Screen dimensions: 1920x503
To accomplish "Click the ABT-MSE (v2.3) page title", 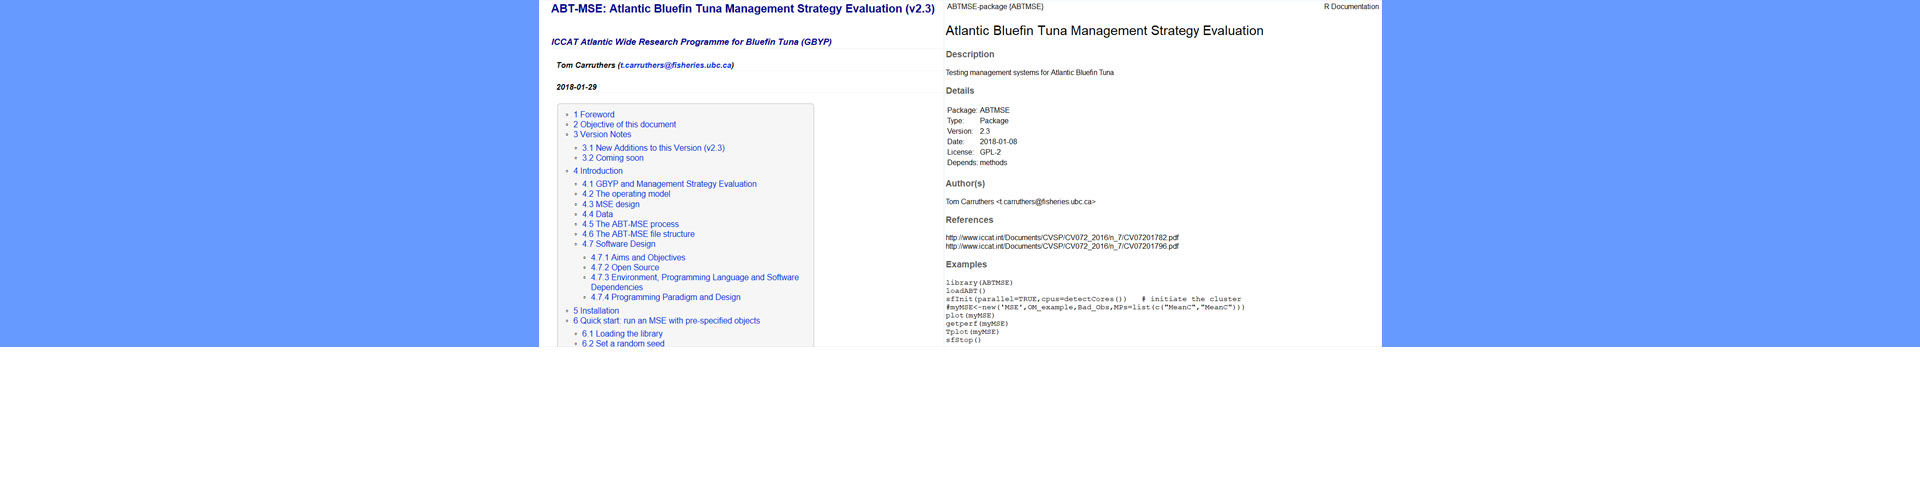I will (x=743, y=9).
